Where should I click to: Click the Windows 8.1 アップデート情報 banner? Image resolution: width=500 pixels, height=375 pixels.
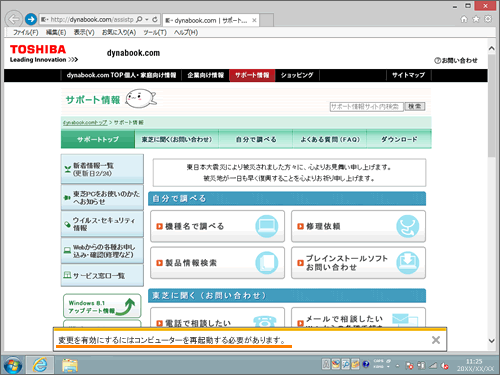(102, 306)
